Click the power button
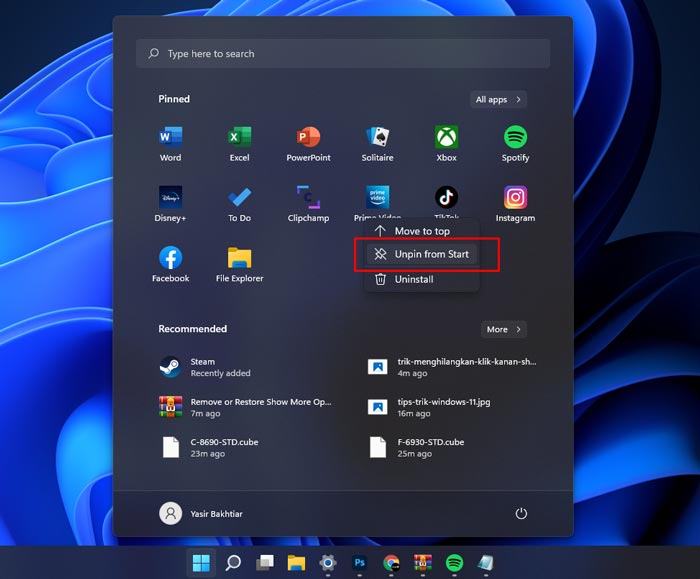This screenshot has height=579, width=700. pos(521,514)
